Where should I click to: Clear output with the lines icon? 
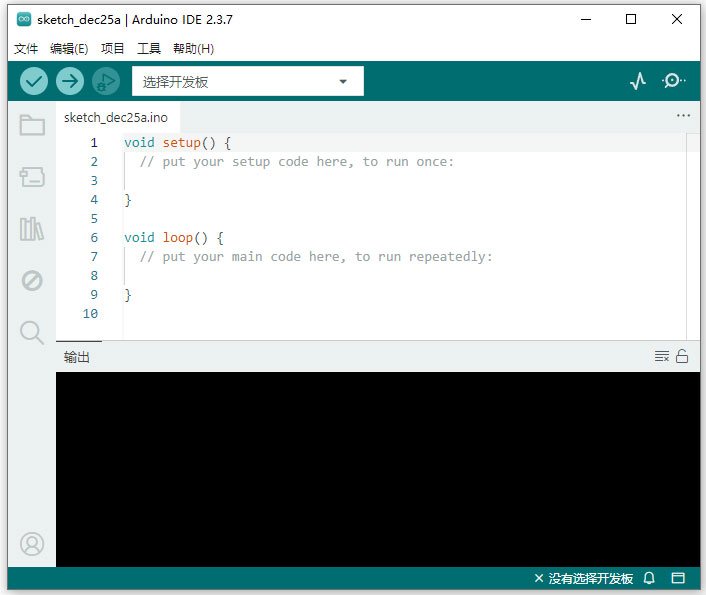(x=661, y=356)
